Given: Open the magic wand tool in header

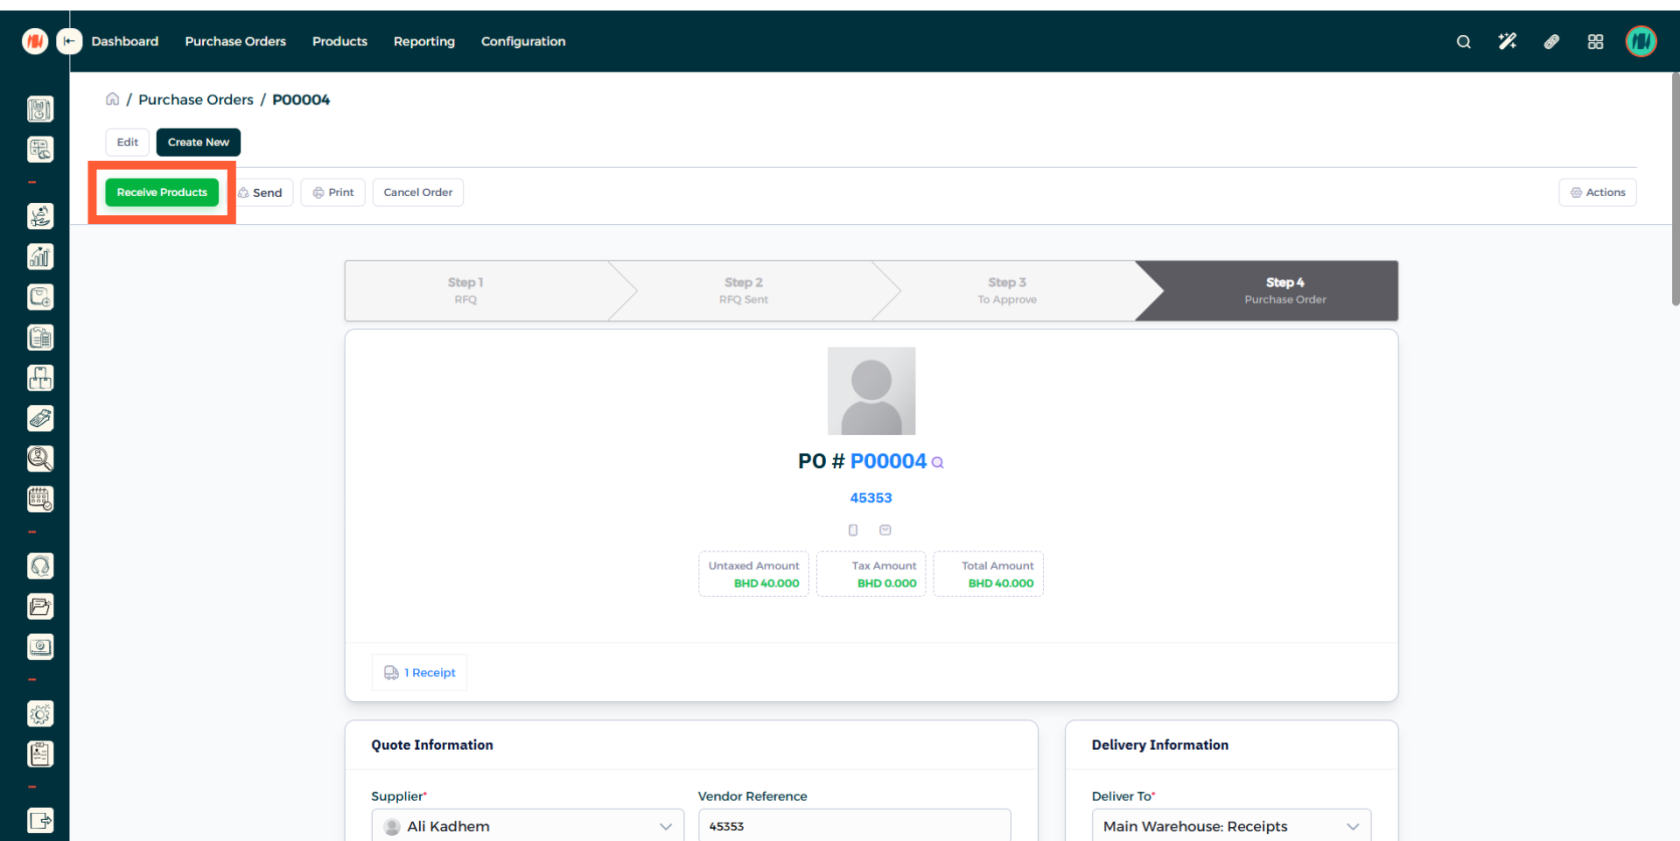Looking at the screenshot, I should (x=1507, y=42).
